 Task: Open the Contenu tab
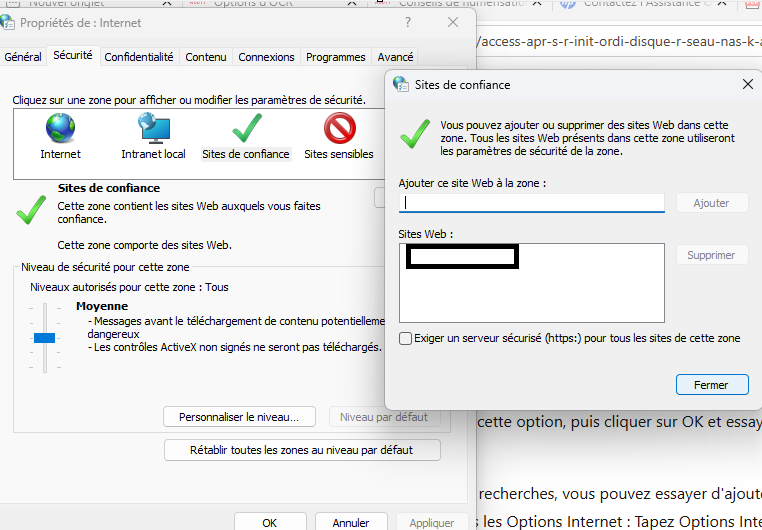[206, 57]
